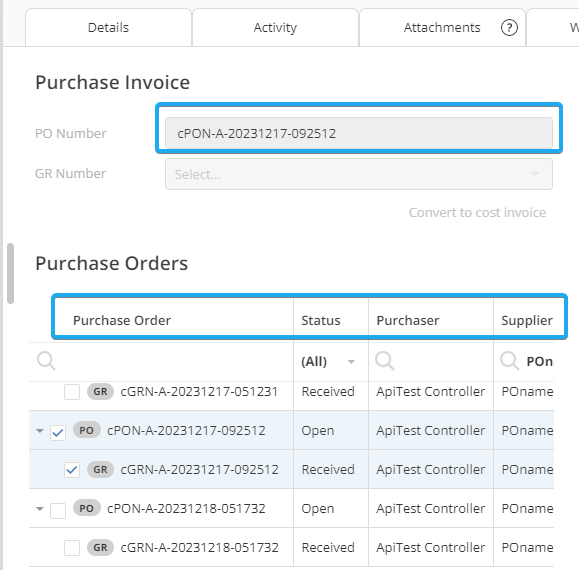Select cPON-A-20231218-051732 text
This screenshot has height=570, width=579.
point(186,509)
